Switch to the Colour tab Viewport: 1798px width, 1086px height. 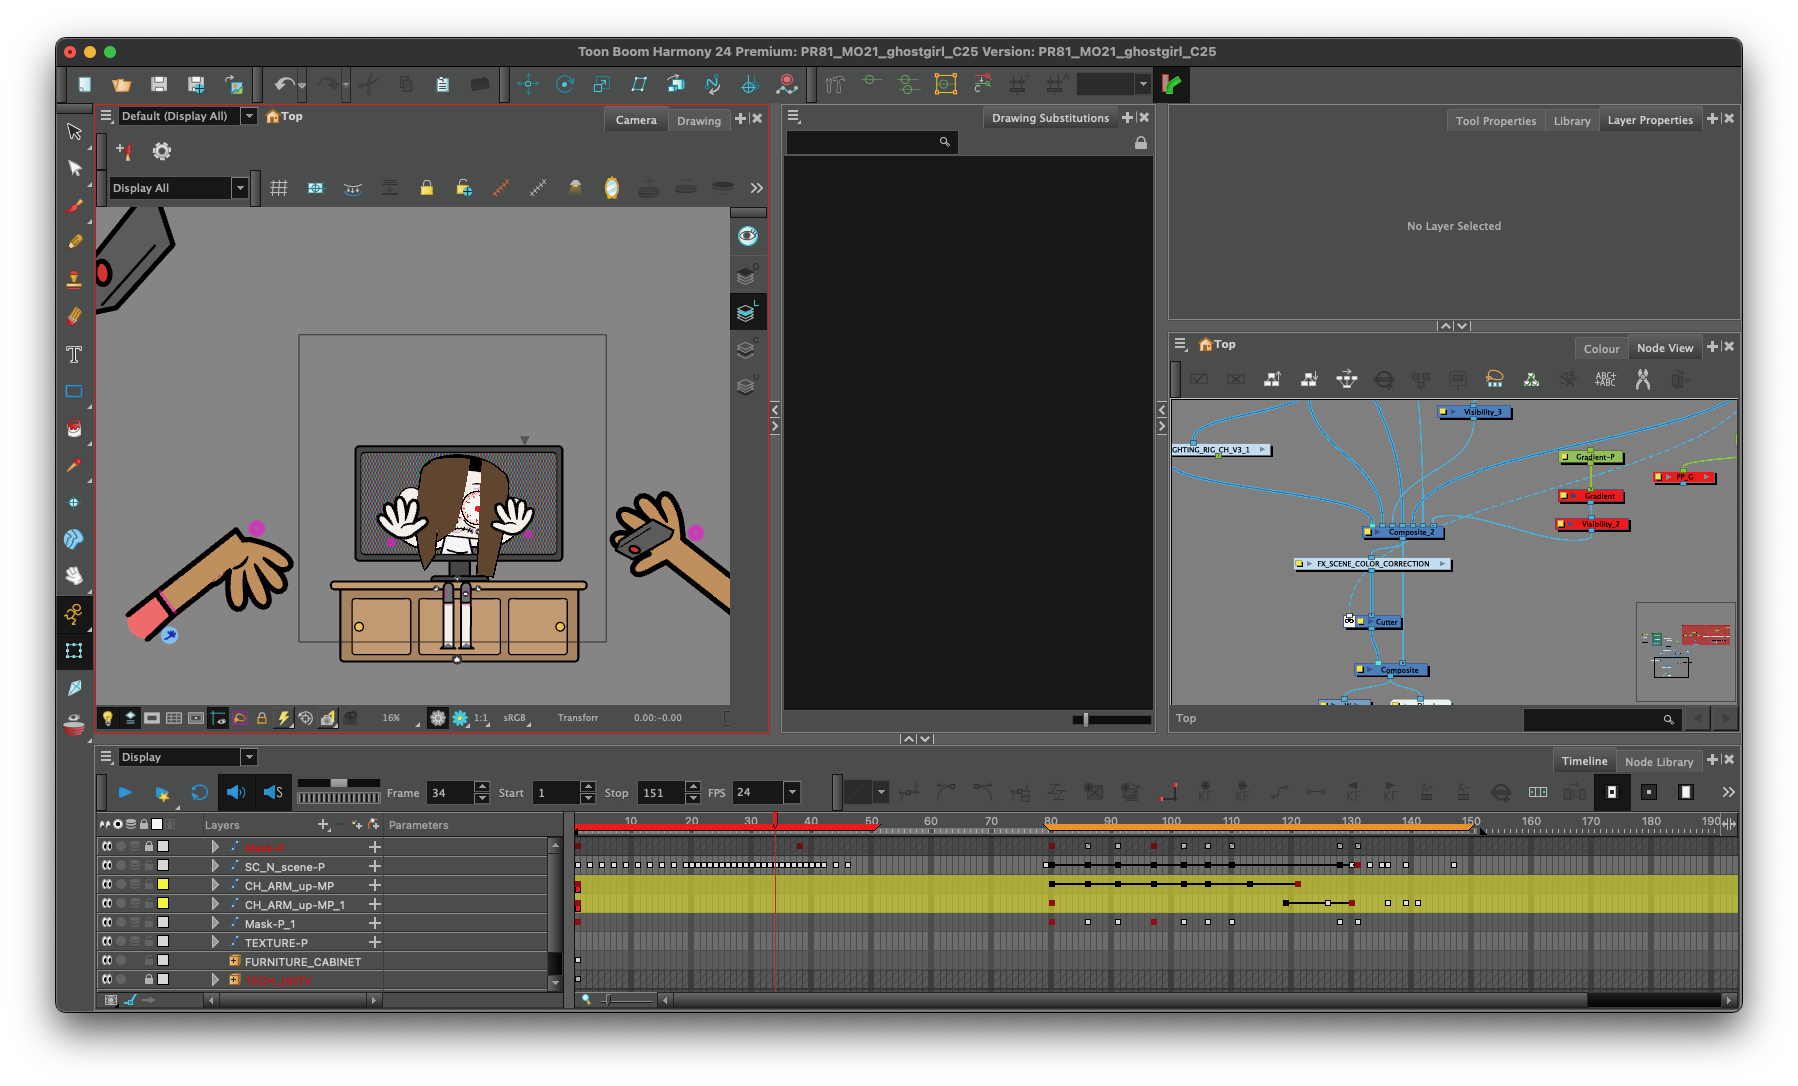(1601, 349)
